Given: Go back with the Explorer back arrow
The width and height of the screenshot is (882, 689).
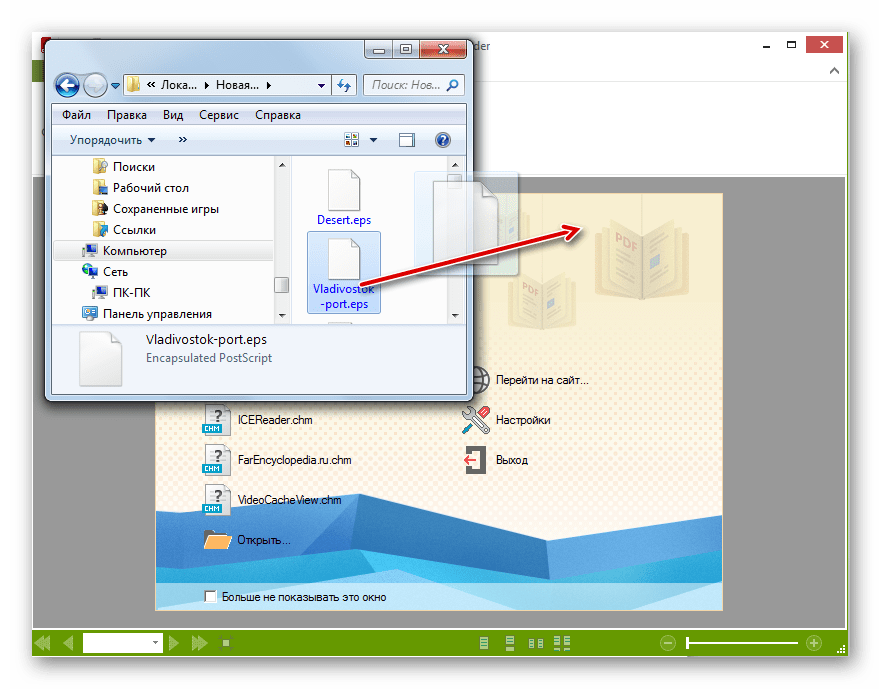Looking at the screenshot, I should (68, 85).
